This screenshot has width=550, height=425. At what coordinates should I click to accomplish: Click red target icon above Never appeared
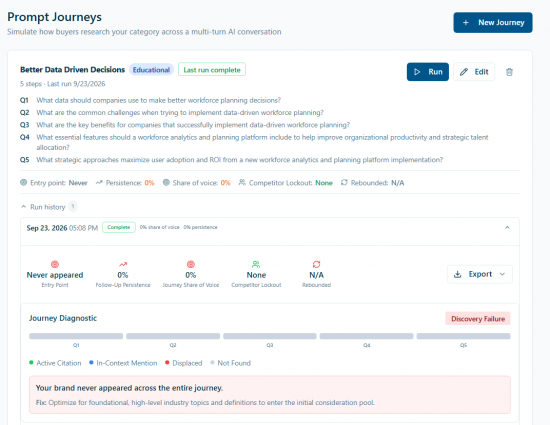click(55, 264)
